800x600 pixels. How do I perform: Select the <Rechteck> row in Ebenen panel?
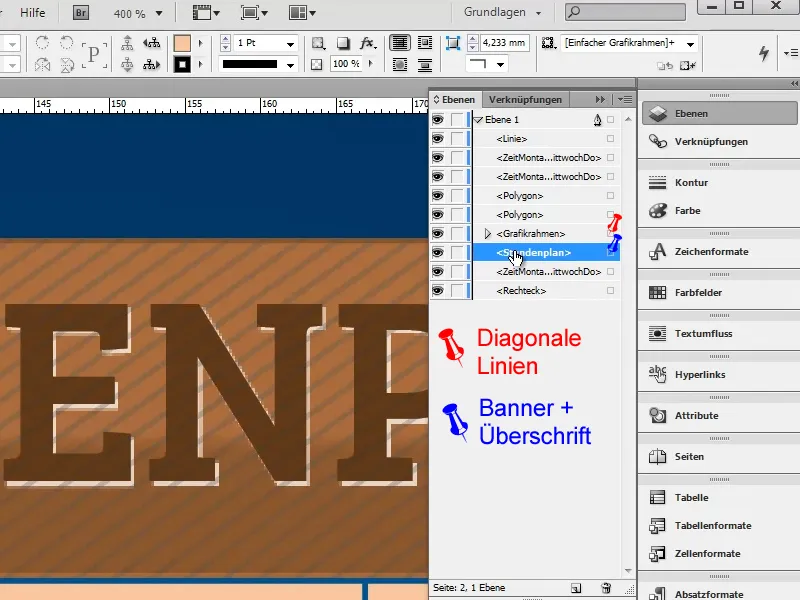[546, 291]
